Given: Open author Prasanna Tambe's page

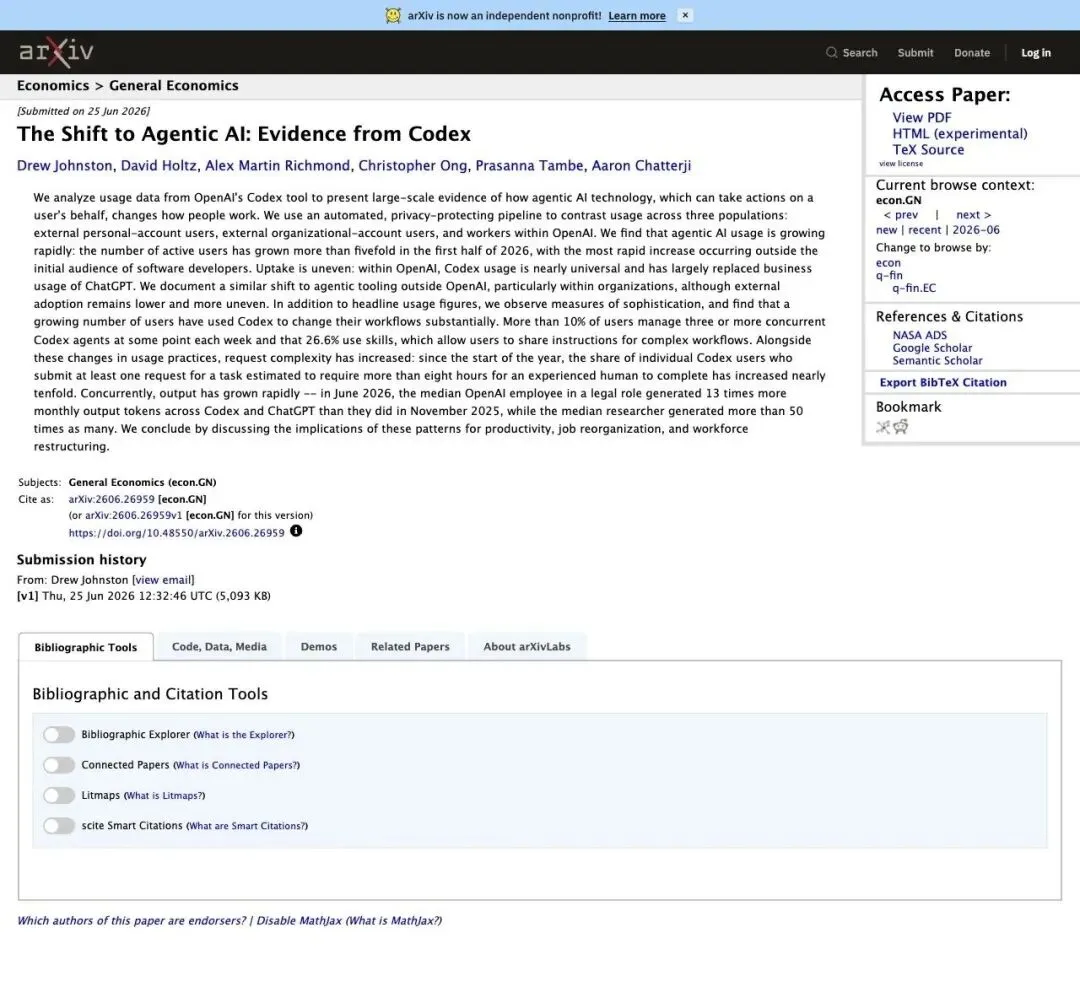Looking at the screenshot, I should coord(529,166).
